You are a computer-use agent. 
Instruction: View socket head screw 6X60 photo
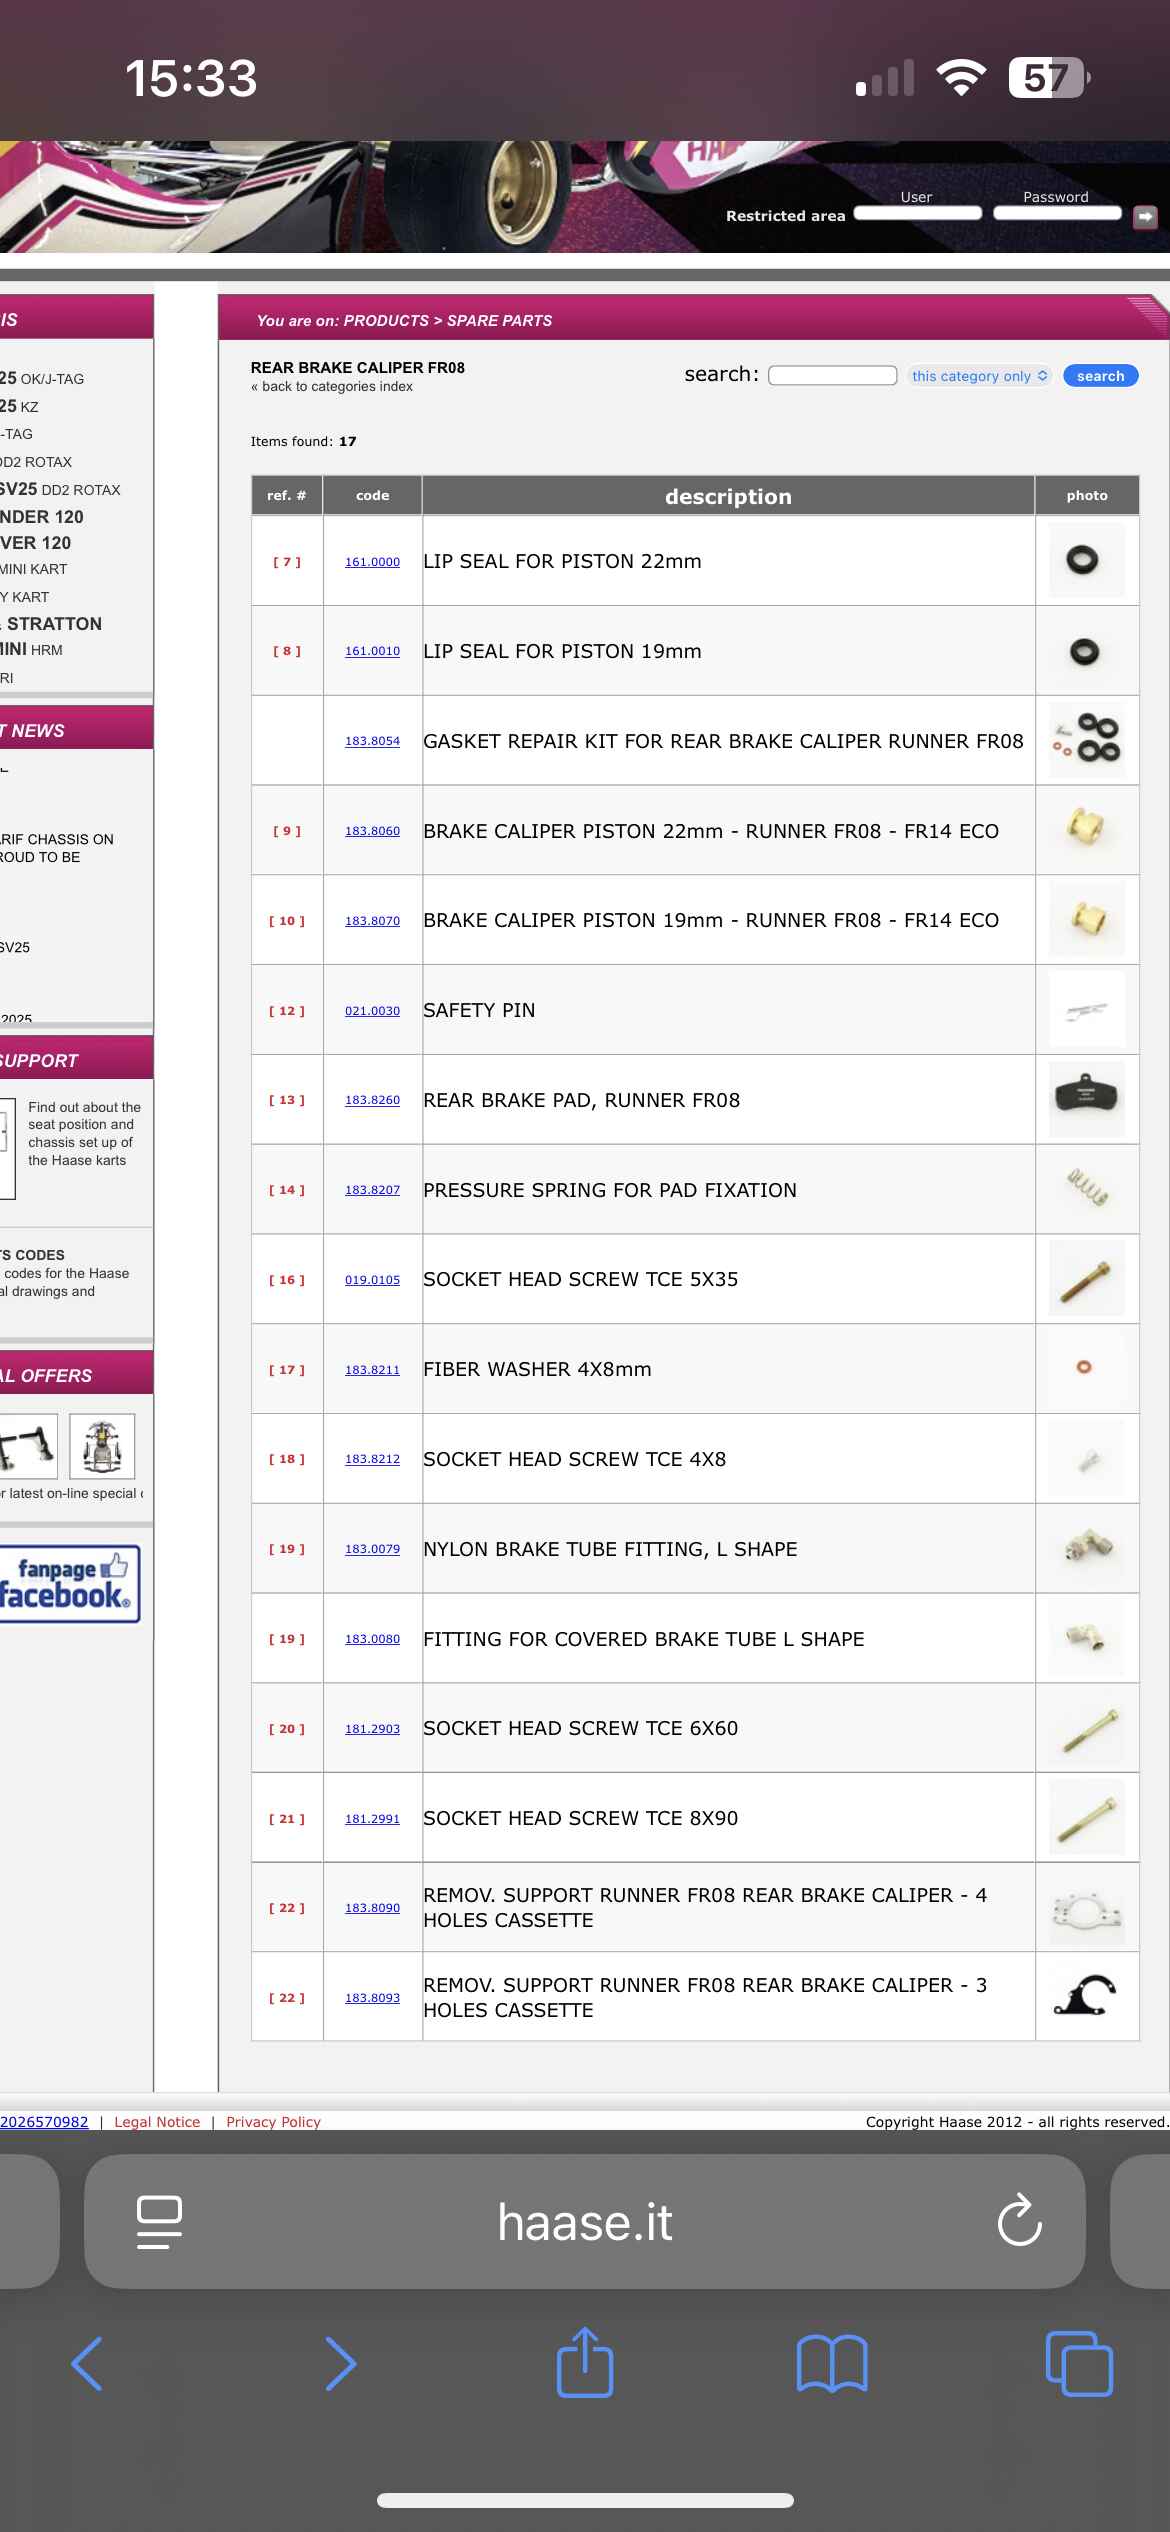1087,1728
